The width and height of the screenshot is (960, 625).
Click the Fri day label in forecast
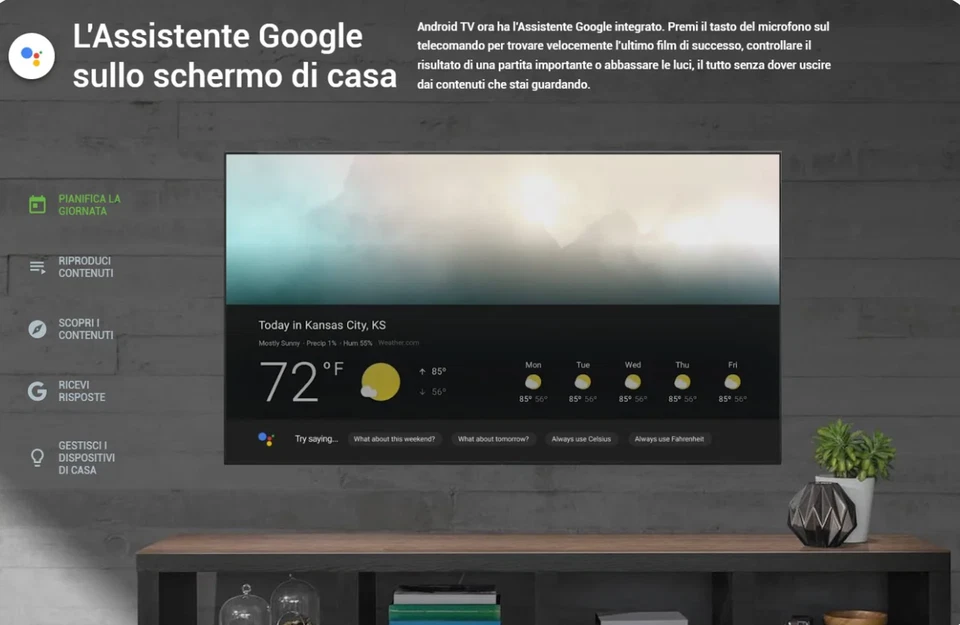coord(733,365)
